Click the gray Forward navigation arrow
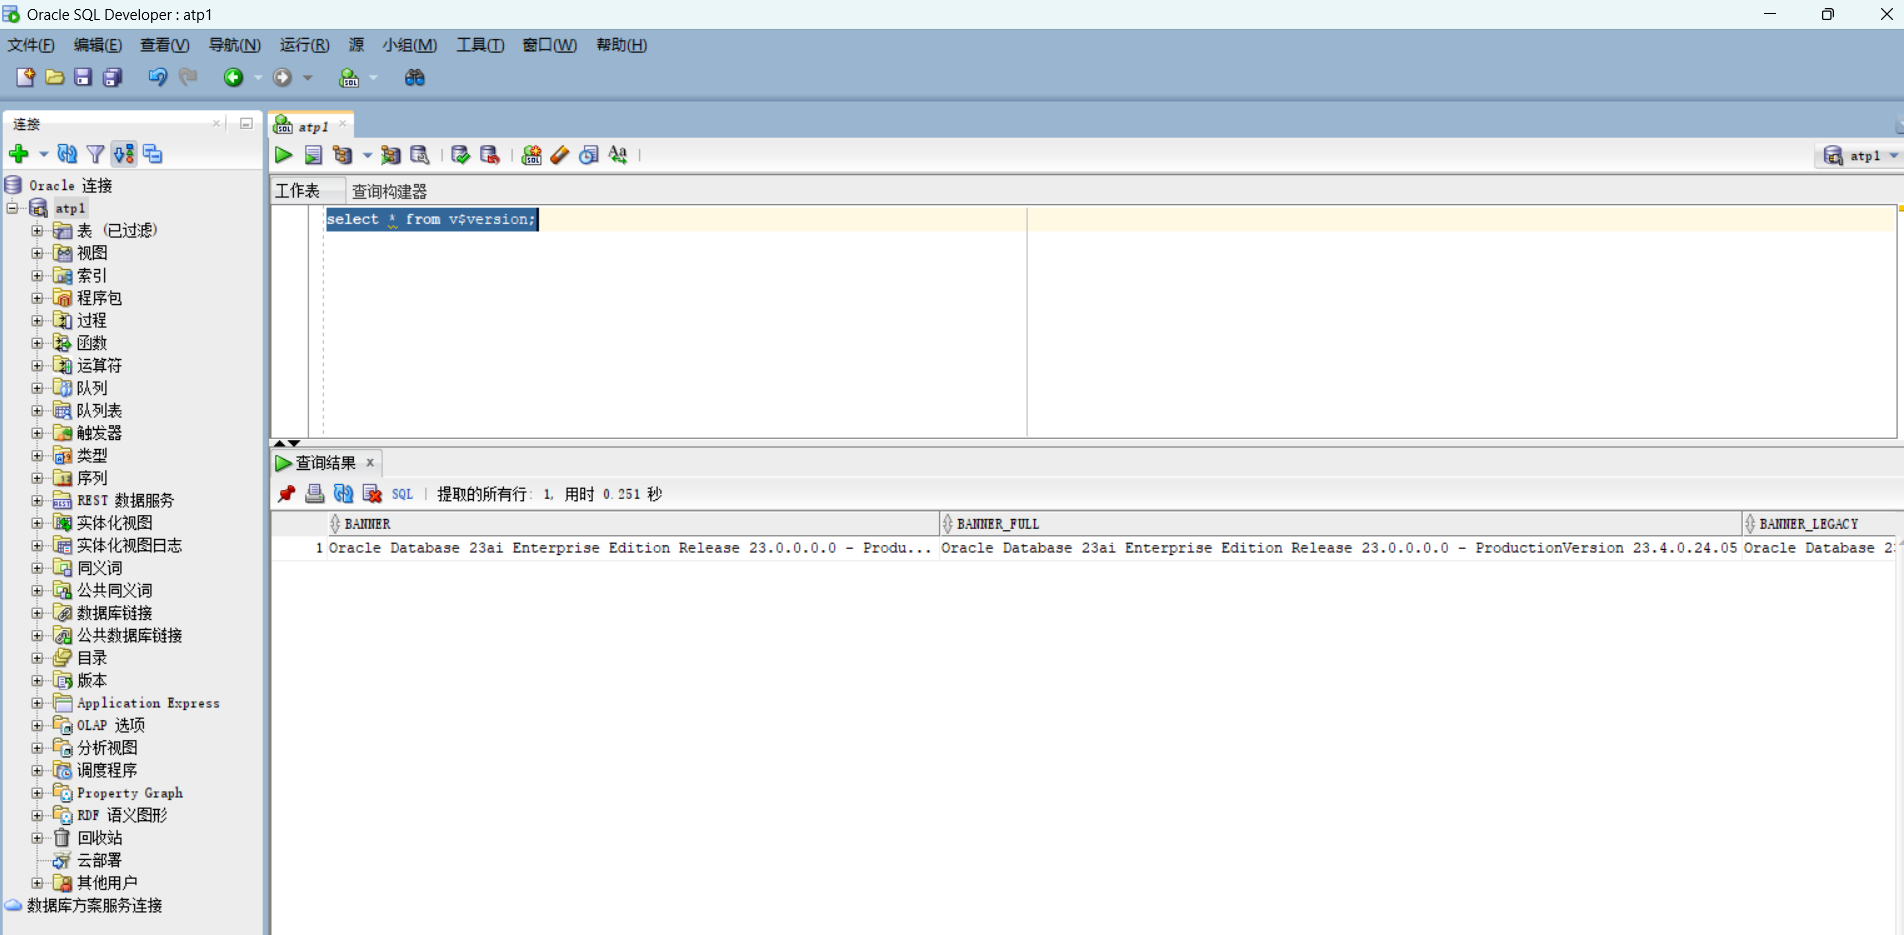 pyautogui.click(x=283, y=77)
